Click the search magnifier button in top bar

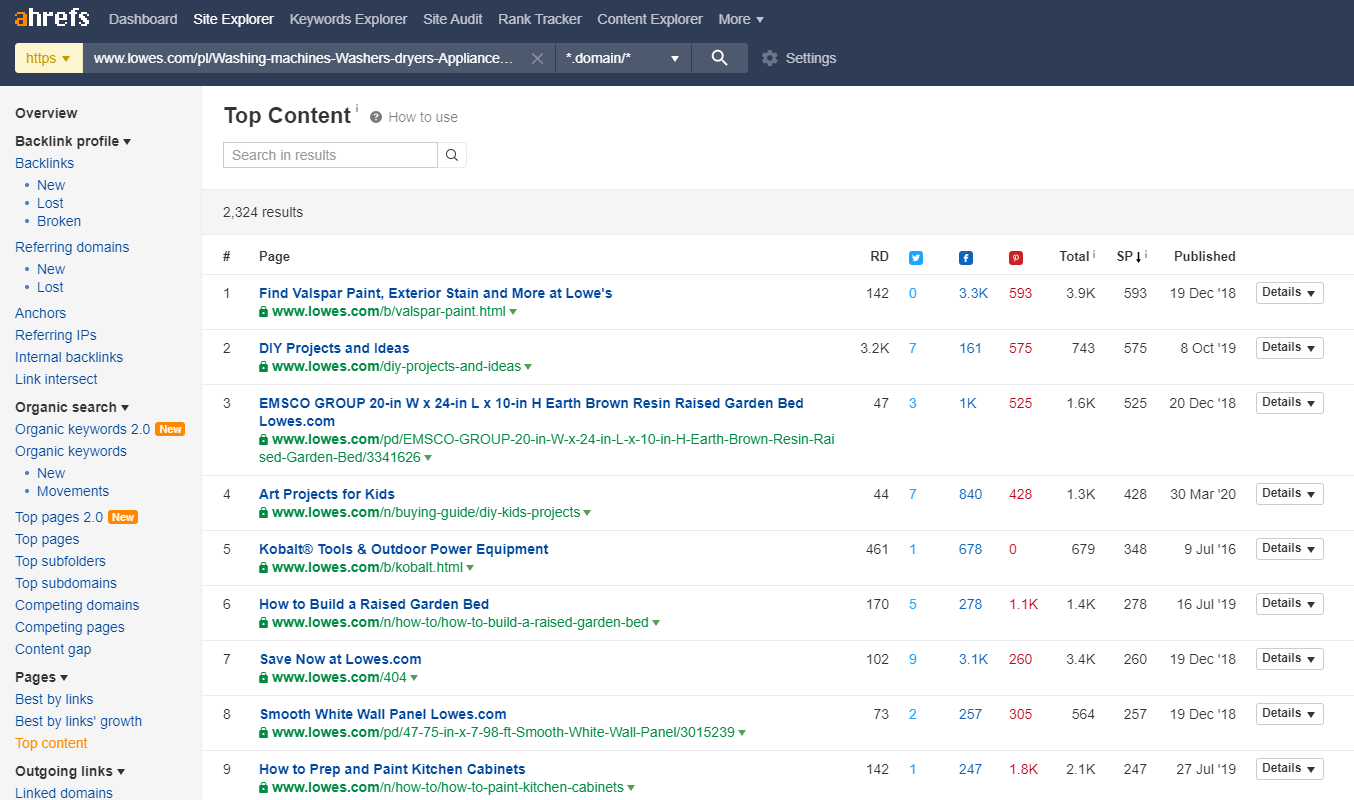[720, 58]
